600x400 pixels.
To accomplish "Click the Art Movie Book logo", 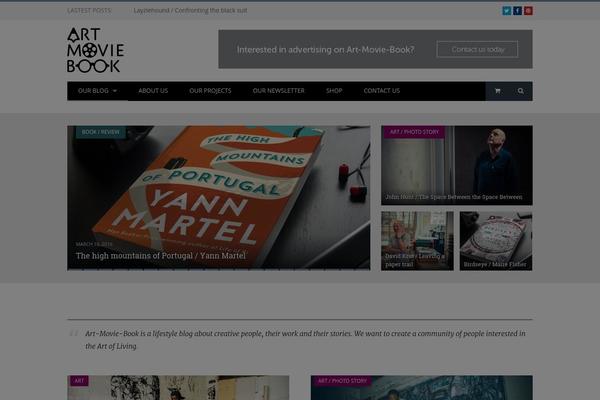I will tap(95, 50).
